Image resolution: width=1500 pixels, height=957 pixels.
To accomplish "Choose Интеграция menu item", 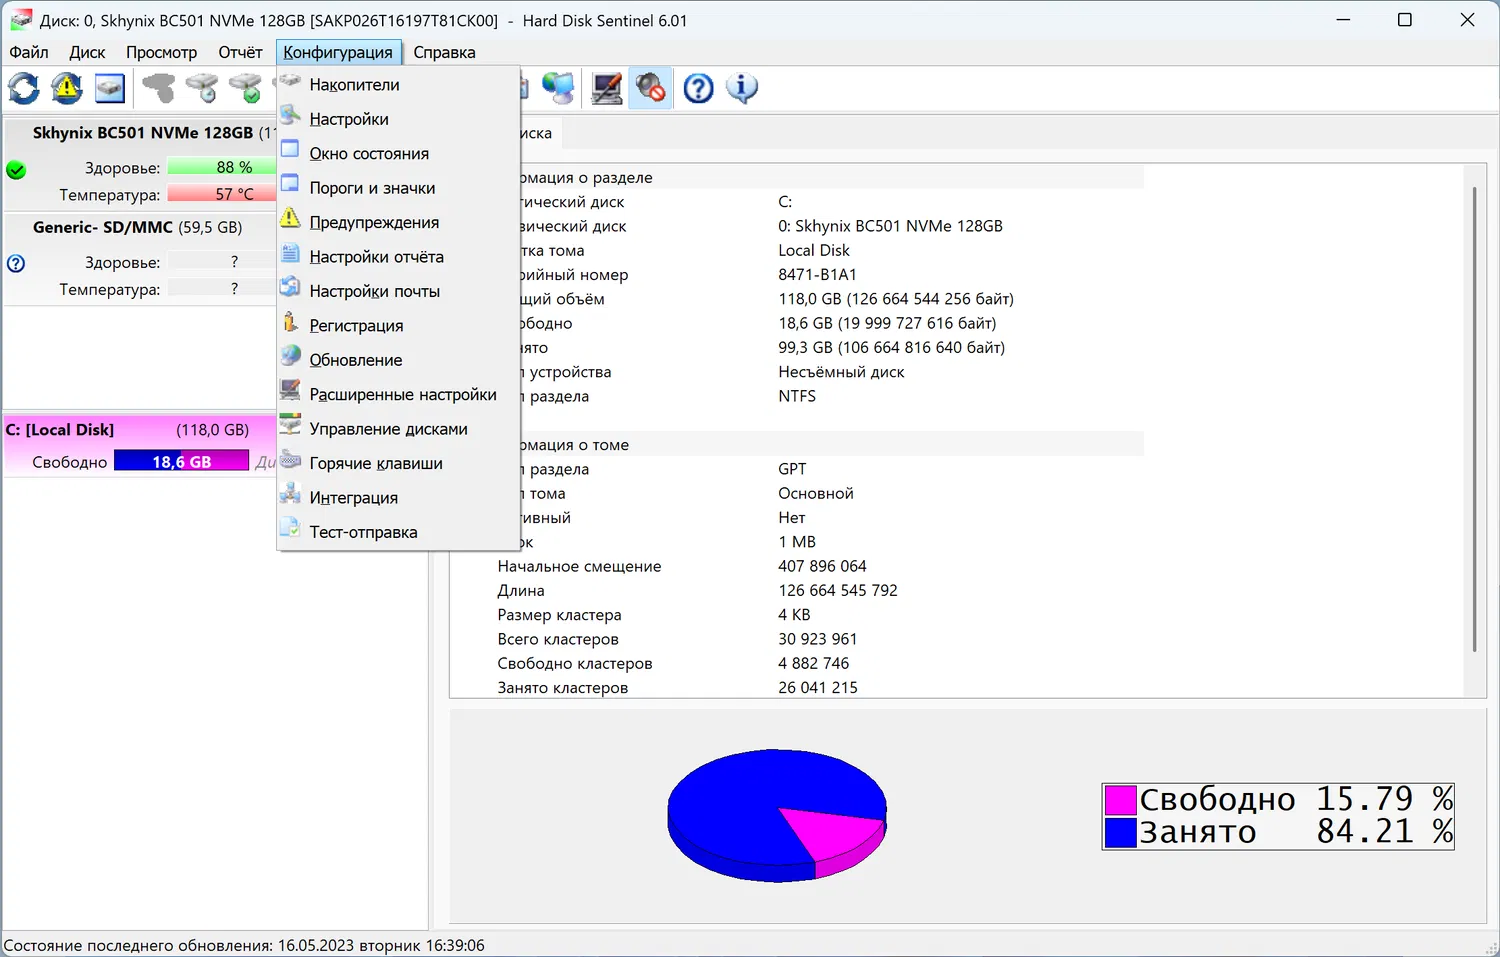I will tap(399, 498).
